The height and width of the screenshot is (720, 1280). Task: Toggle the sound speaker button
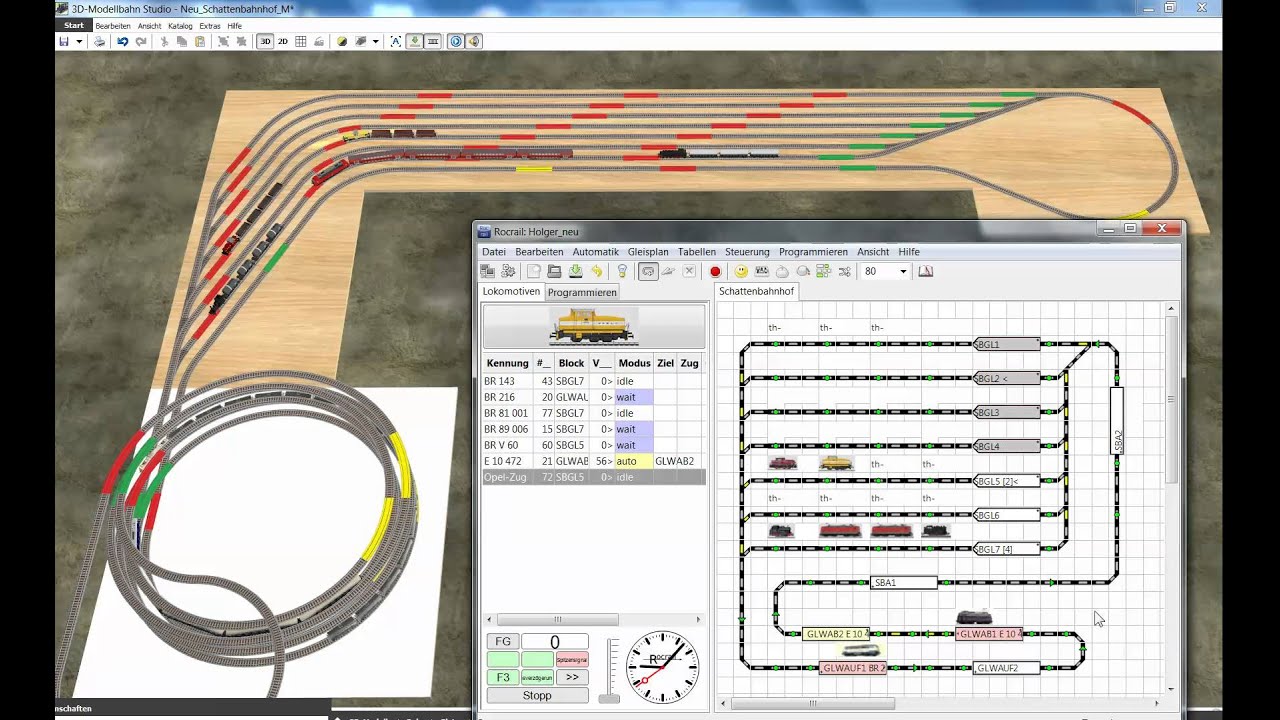click(x=474, y=42)
